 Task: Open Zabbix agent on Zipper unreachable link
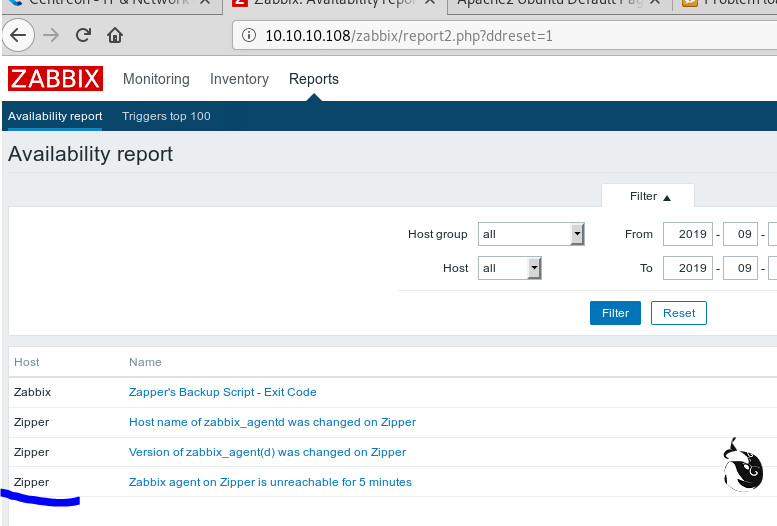(x=270, y=482)
